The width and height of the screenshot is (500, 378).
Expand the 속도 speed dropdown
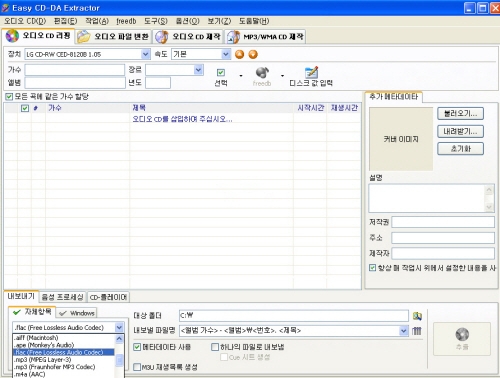click(226, 54)
